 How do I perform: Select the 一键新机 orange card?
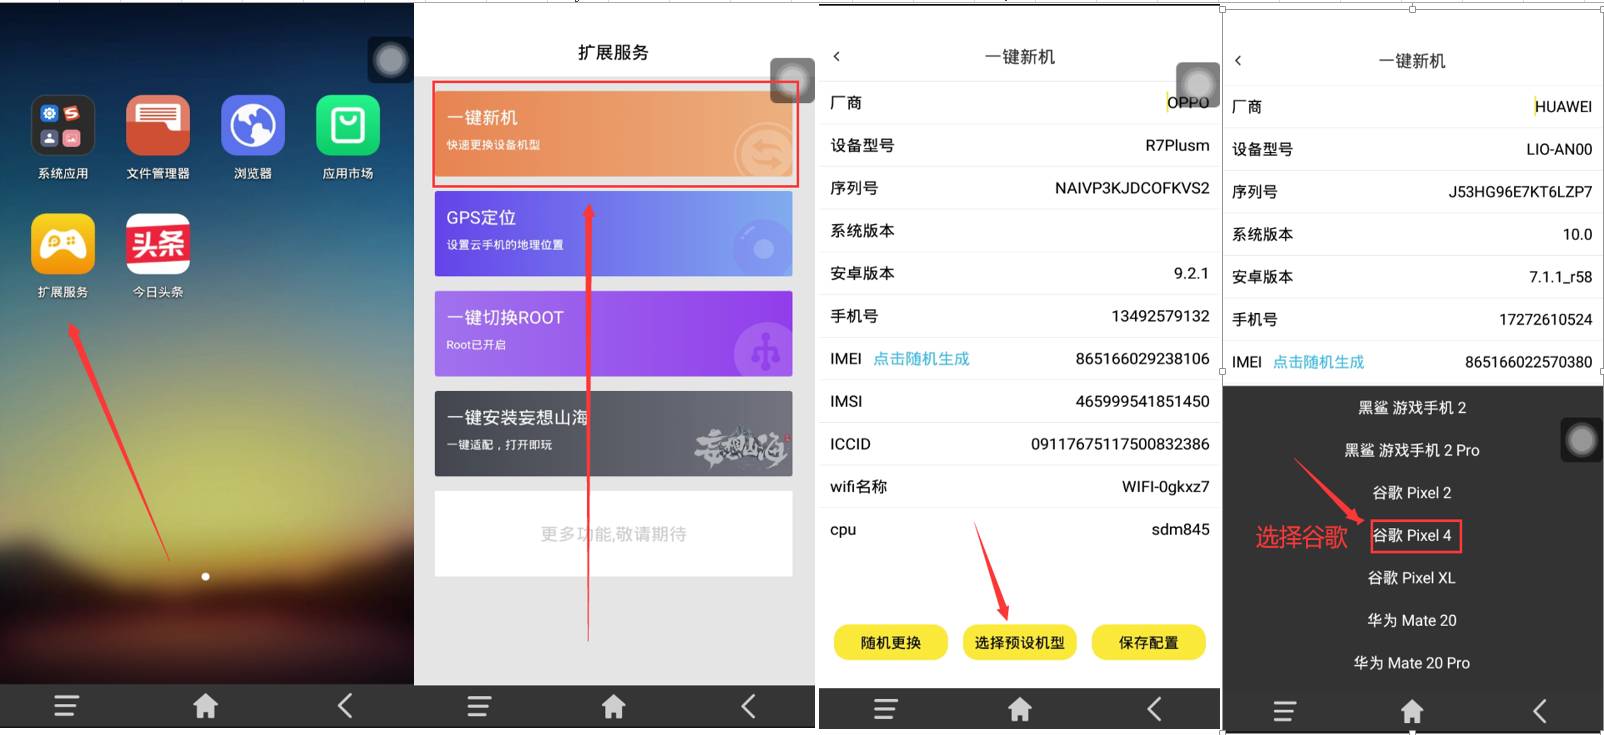613,134
